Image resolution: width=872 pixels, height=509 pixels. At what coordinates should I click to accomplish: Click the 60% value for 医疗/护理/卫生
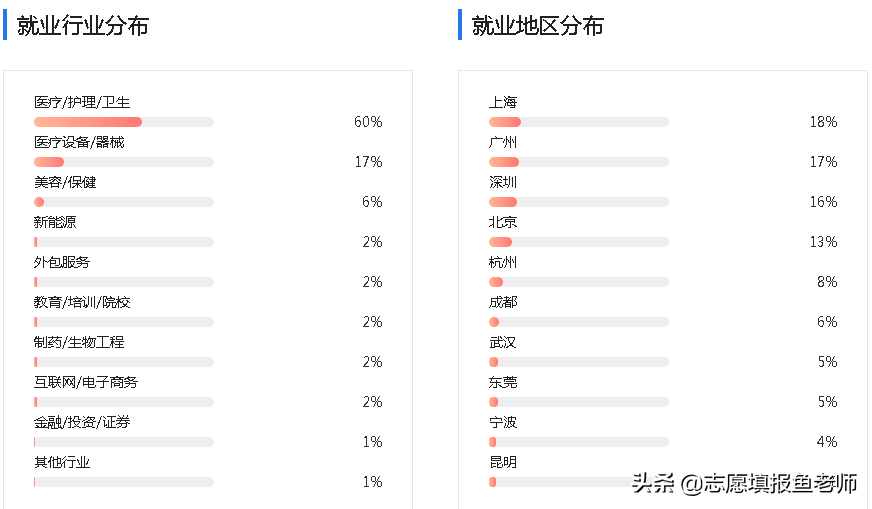point(368,122)
